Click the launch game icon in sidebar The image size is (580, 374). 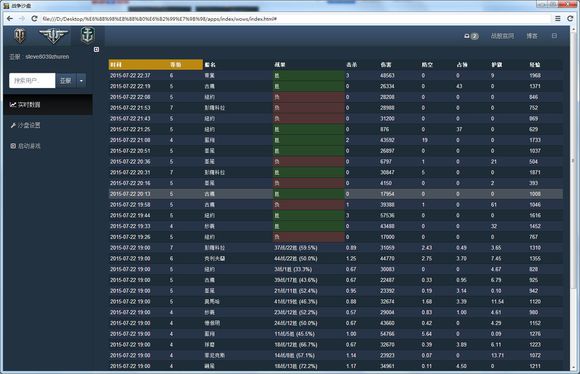[13, 146]
